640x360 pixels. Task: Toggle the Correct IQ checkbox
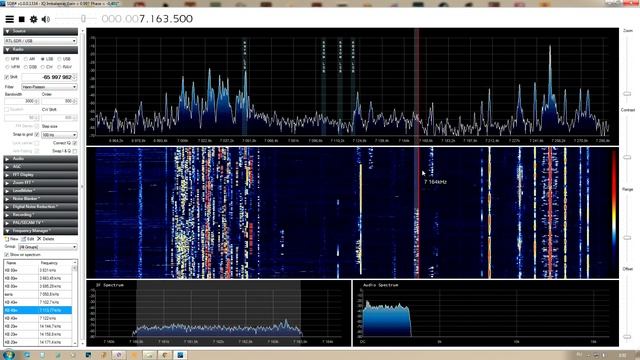coord(75,143)
